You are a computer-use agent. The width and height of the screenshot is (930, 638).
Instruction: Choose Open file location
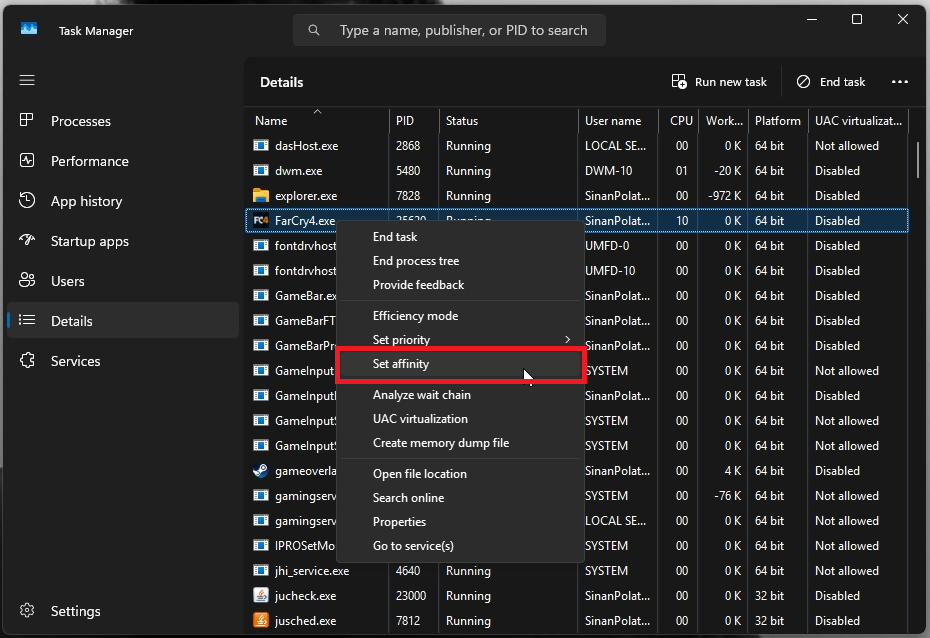pos(460,474)
